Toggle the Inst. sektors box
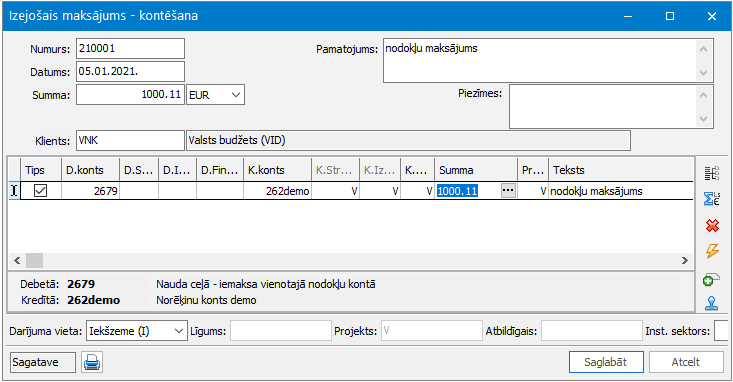 tap(721, 331)
